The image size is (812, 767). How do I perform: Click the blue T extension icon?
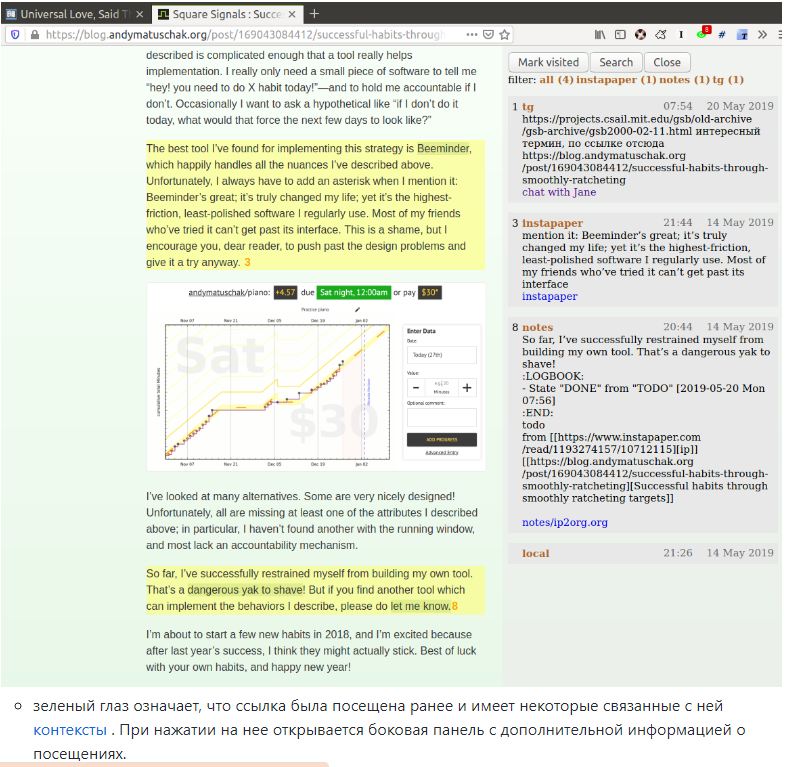[x=742, y=35]
